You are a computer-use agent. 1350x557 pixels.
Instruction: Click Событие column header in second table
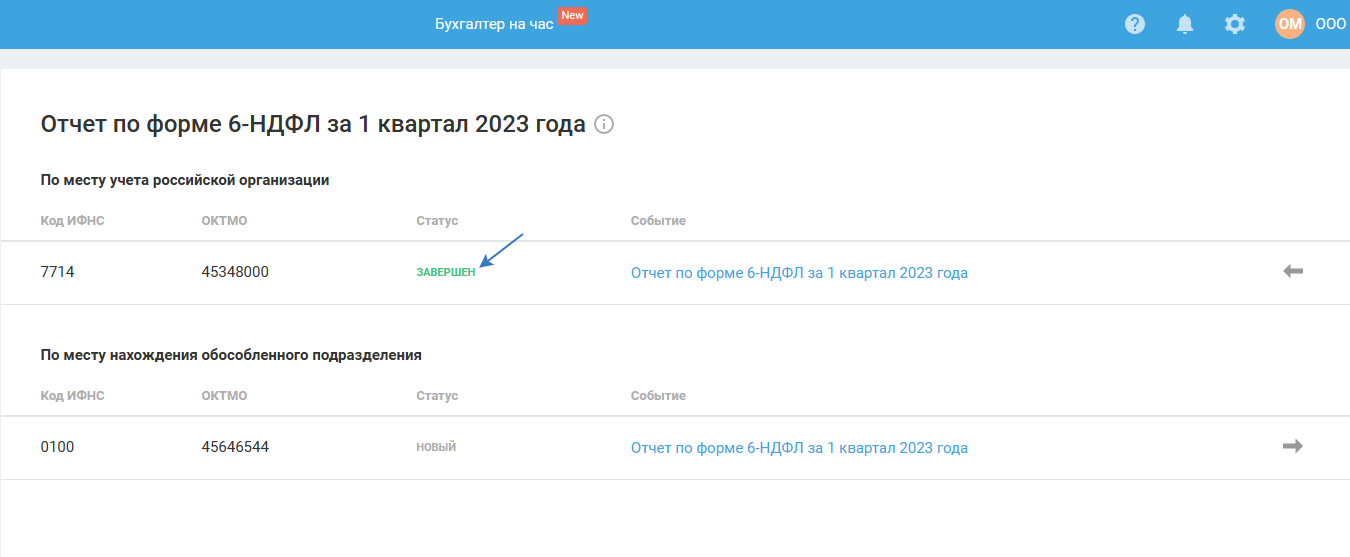pos(658,395)
